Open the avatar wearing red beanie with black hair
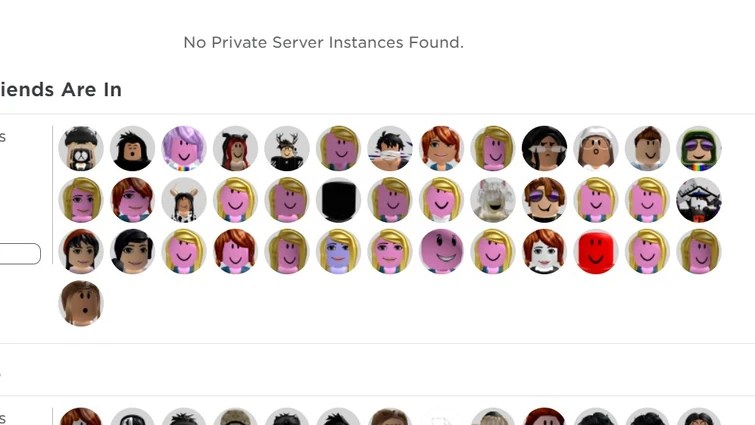Image resolution: width=755 pixels, height=425 pixels. (81, 251)
